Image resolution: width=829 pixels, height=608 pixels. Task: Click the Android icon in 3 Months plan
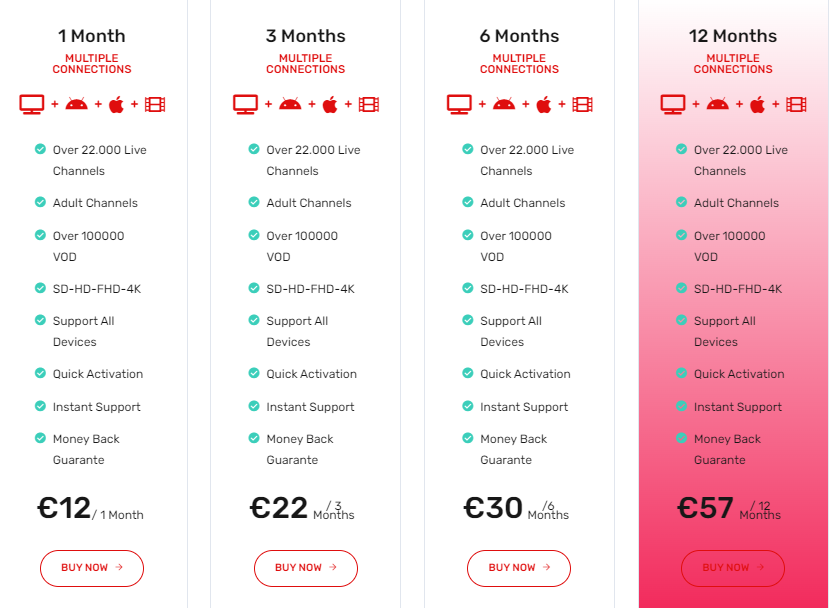[x=291, y=104]
